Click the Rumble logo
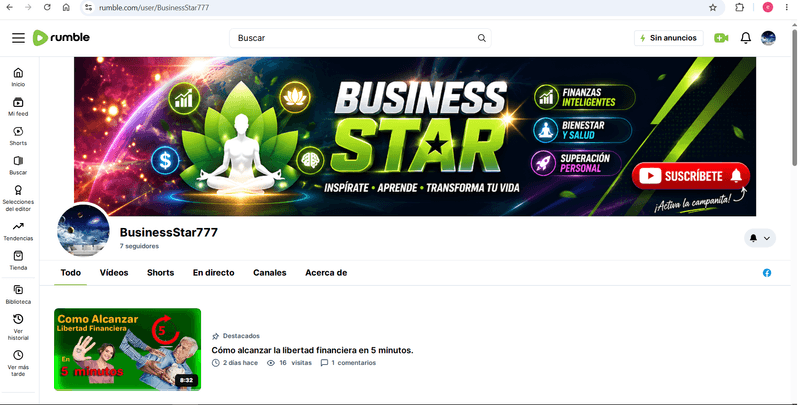The height and width of the screenshot is (405, 800). pos(61,38)
